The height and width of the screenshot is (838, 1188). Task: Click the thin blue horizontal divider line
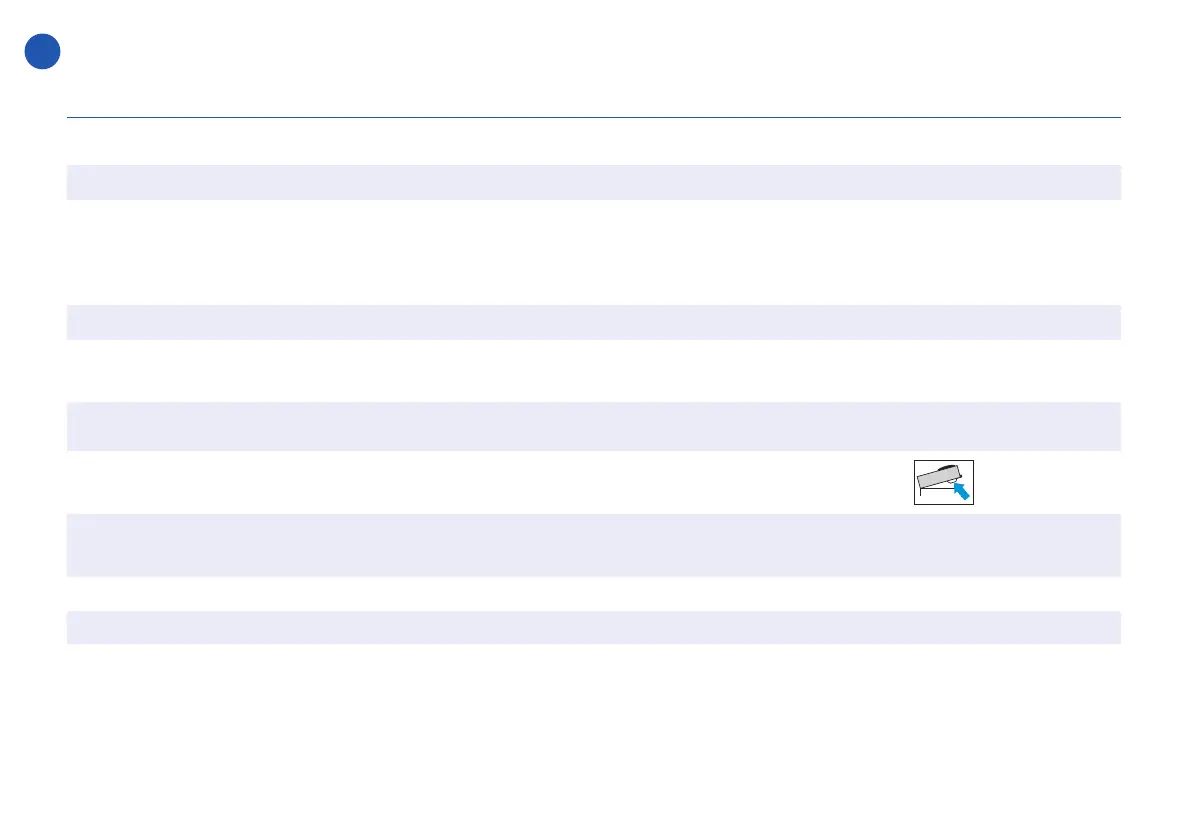(x=593, y=117)
